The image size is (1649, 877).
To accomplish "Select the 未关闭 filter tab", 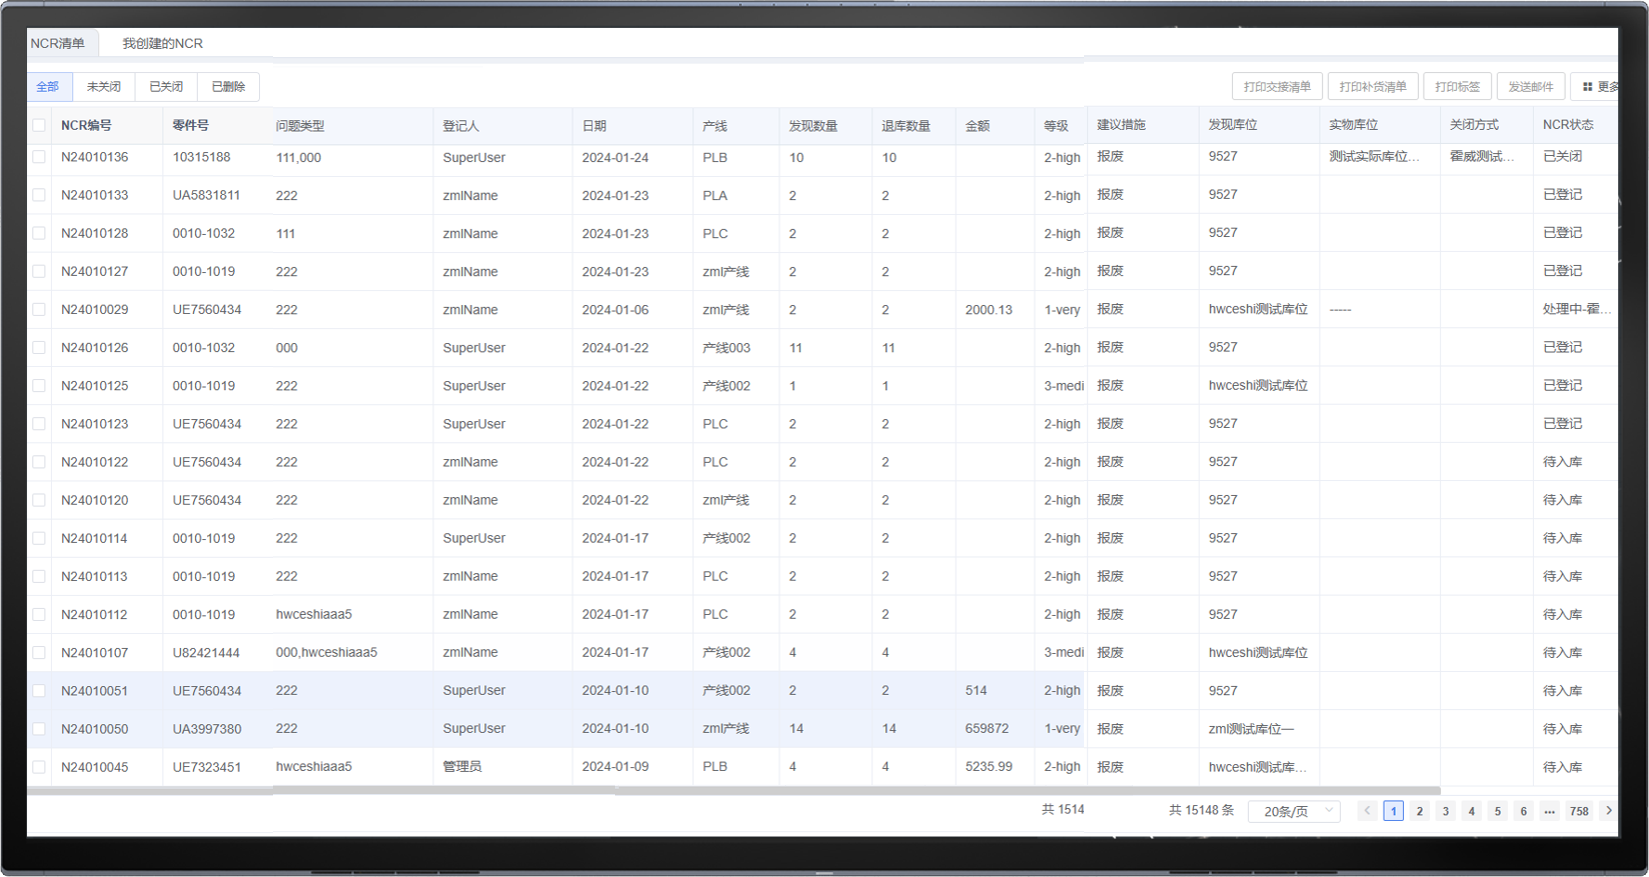I will [104, 87].
